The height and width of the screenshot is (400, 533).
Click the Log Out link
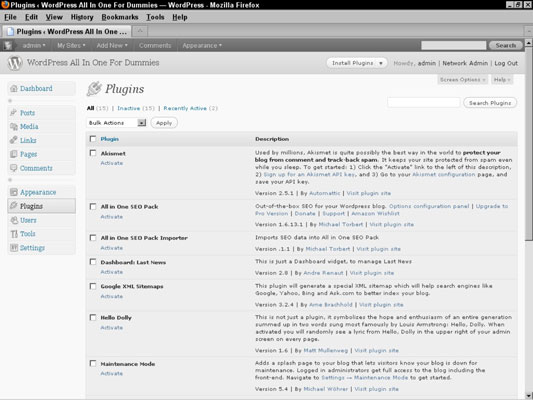(x=506, y=63)
